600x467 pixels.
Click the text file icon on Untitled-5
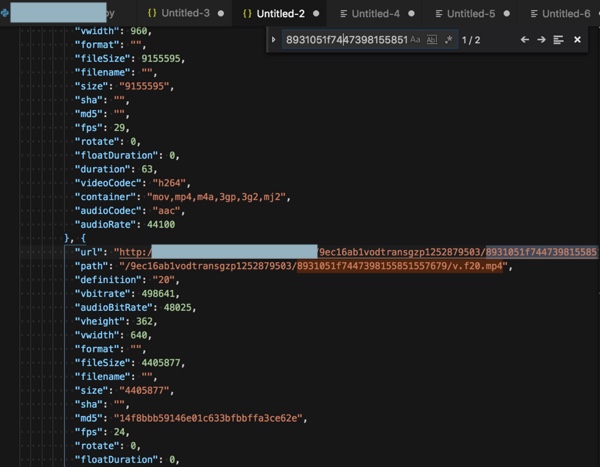[x=439, y=14]
